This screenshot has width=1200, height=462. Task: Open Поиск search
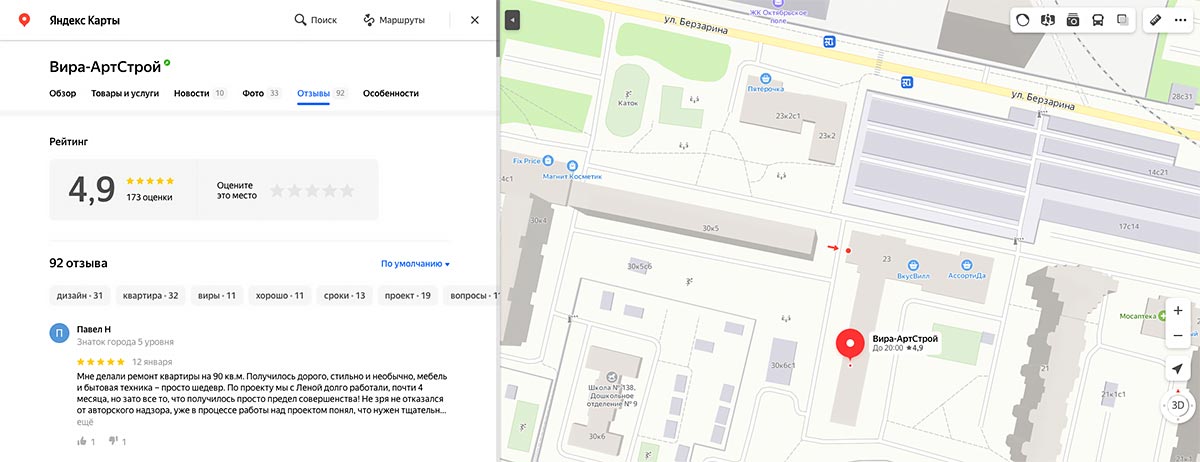click(x=315, y=19)
